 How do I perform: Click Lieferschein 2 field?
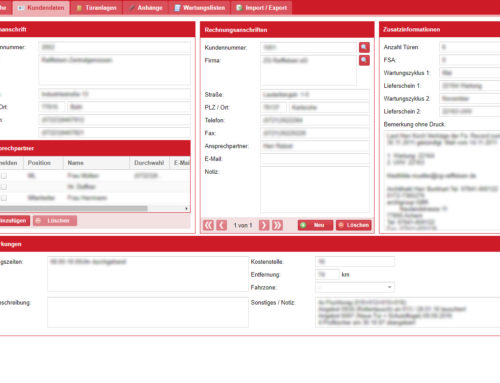point(470,111)
